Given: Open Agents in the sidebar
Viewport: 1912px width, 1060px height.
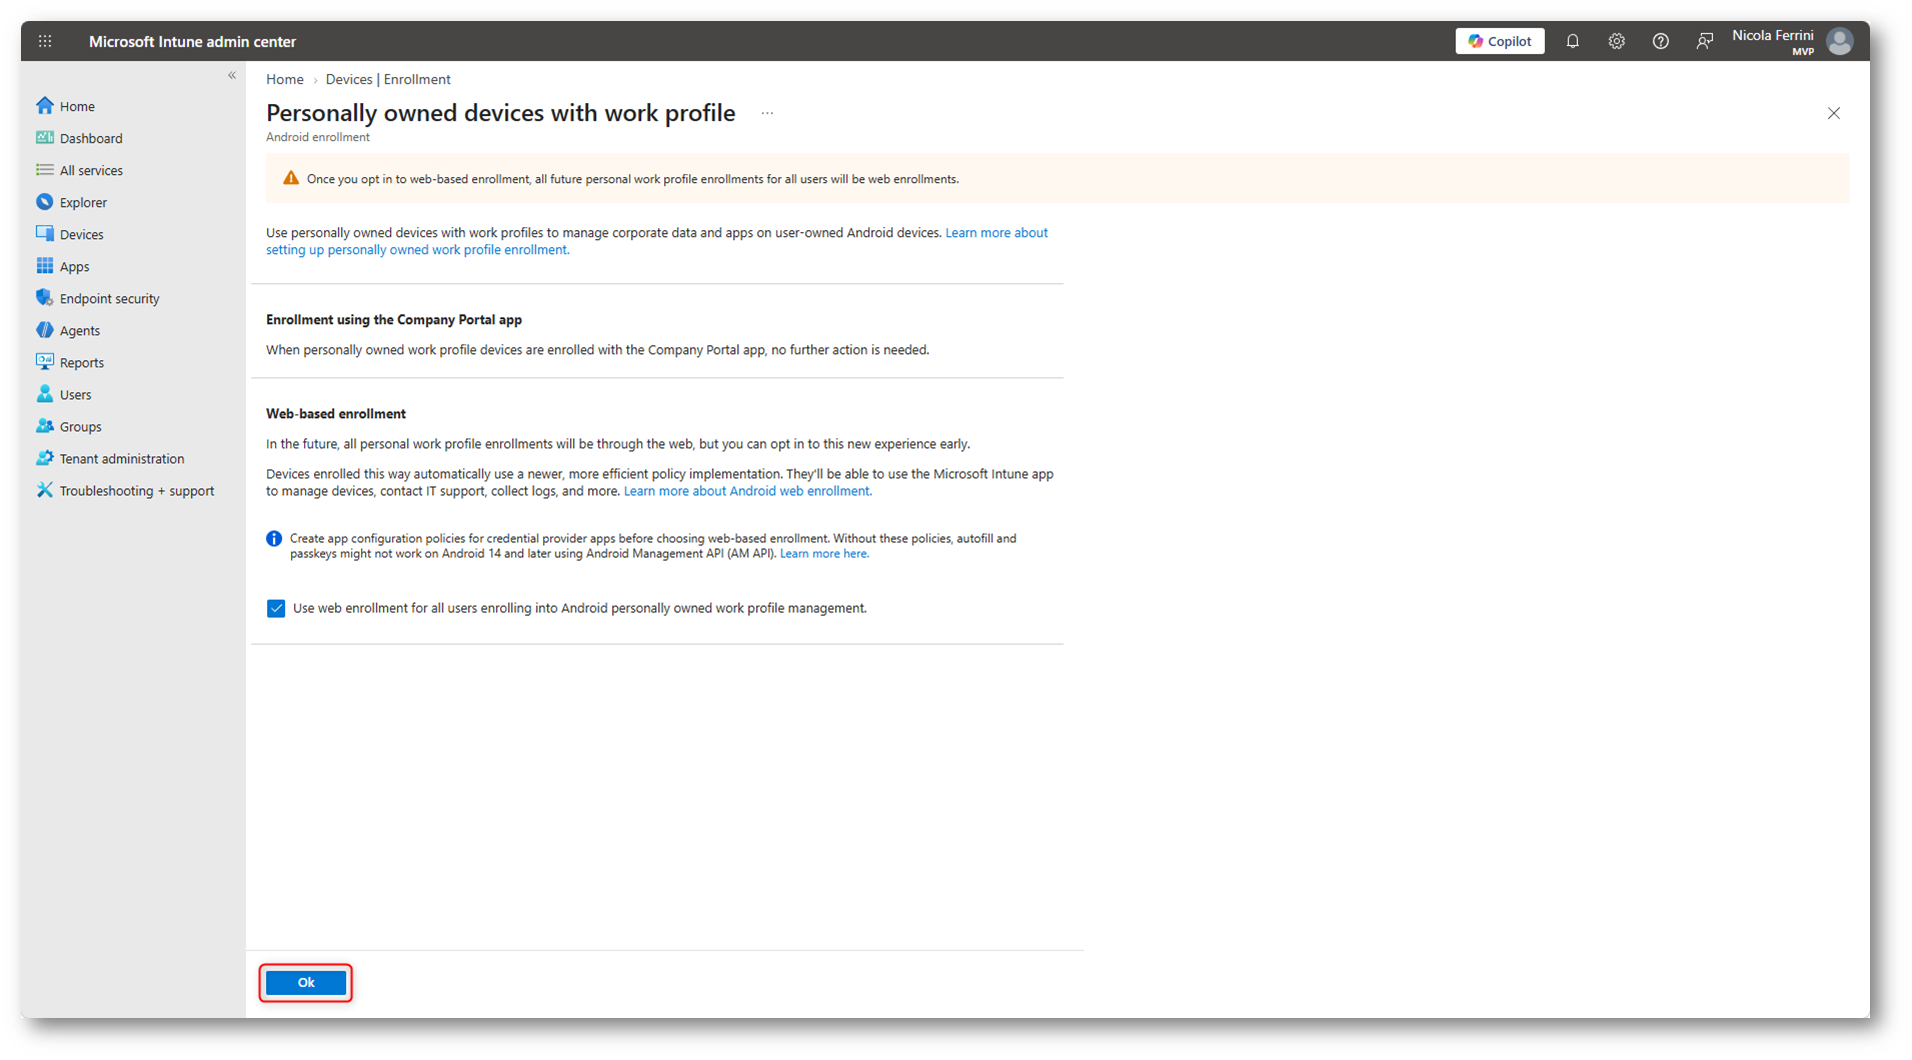Looking at the screenshot, I should coord(79,330).
